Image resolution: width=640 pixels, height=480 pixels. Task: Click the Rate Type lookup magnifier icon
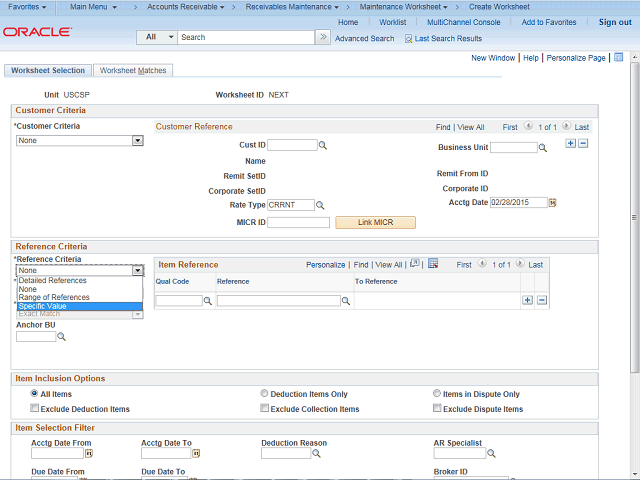pos(321,205)
